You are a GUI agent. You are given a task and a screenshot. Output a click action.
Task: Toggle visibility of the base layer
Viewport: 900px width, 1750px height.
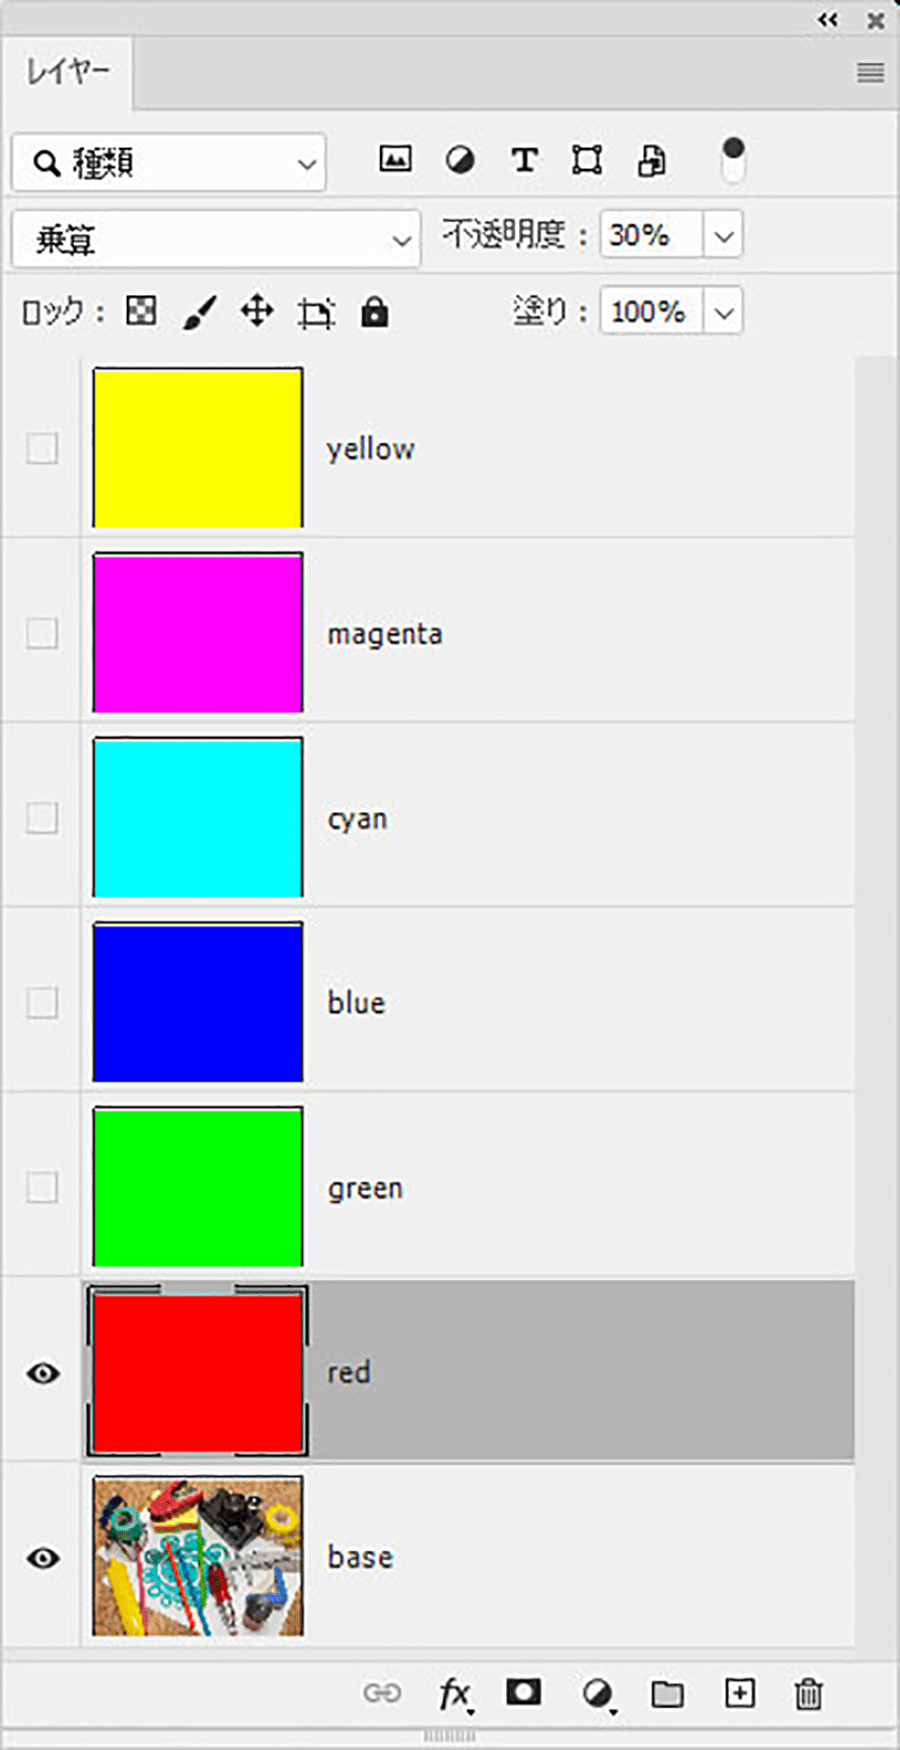[x=42, y=1558]
